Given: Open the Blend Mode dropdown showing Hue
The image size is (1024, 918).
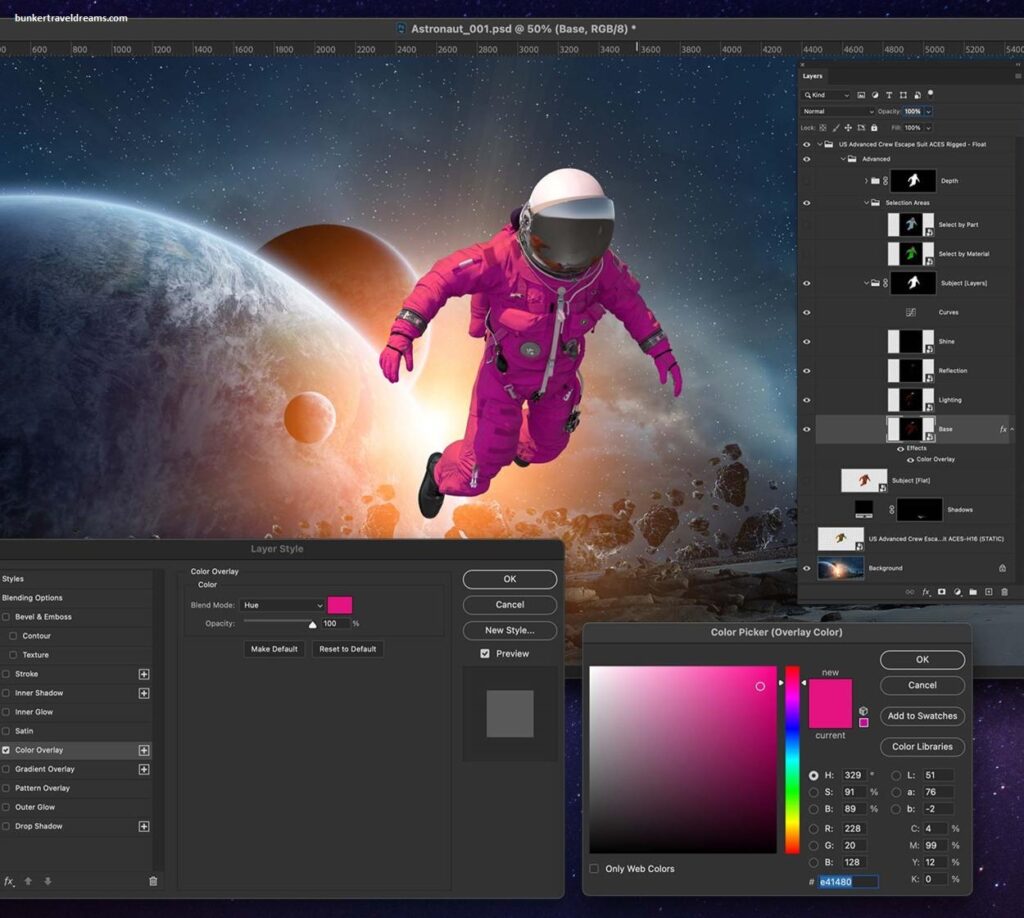Looking at the screenshot, I should pyautogui.click(x=281, y=605).
